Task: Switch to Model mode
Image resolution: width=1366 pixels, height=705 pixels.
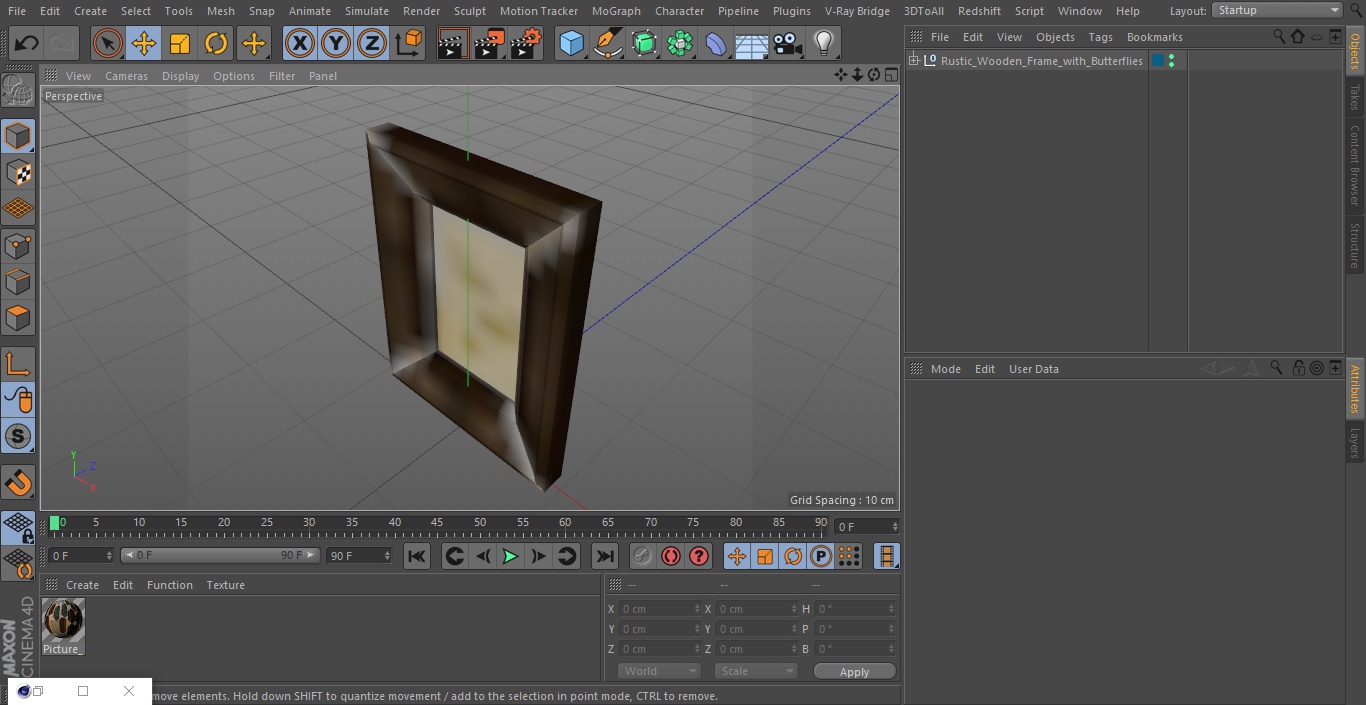Action: [18, 136]
